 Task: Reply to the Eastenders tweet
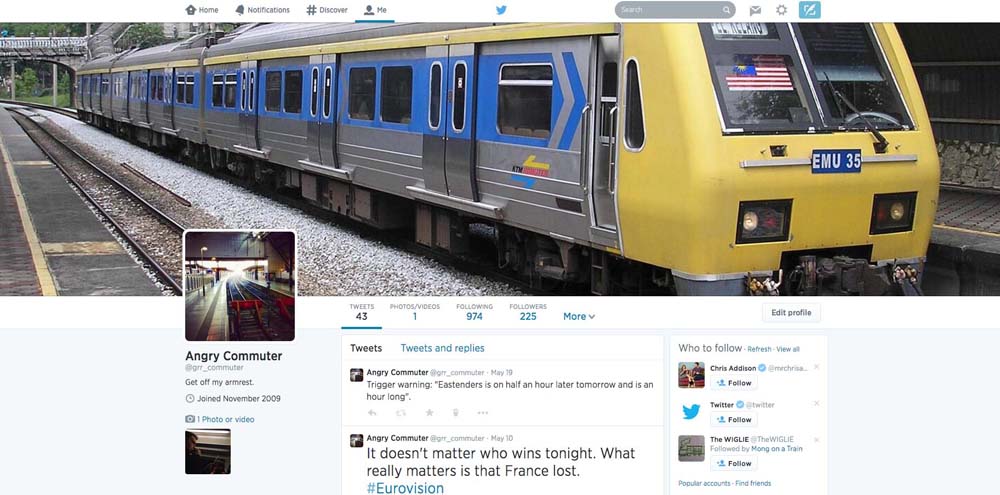[x=372, y=413]
